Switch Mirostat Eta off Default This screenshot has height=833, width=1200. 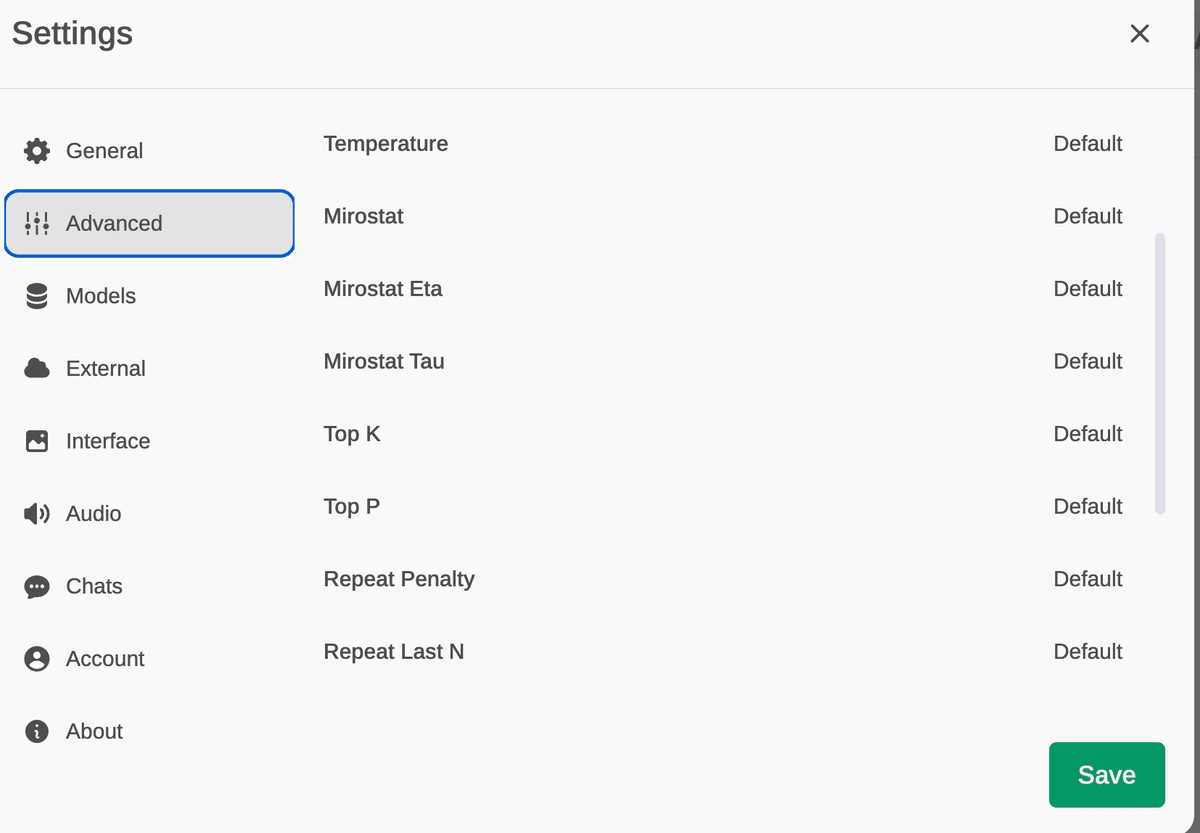click(x=1088, y=289)
